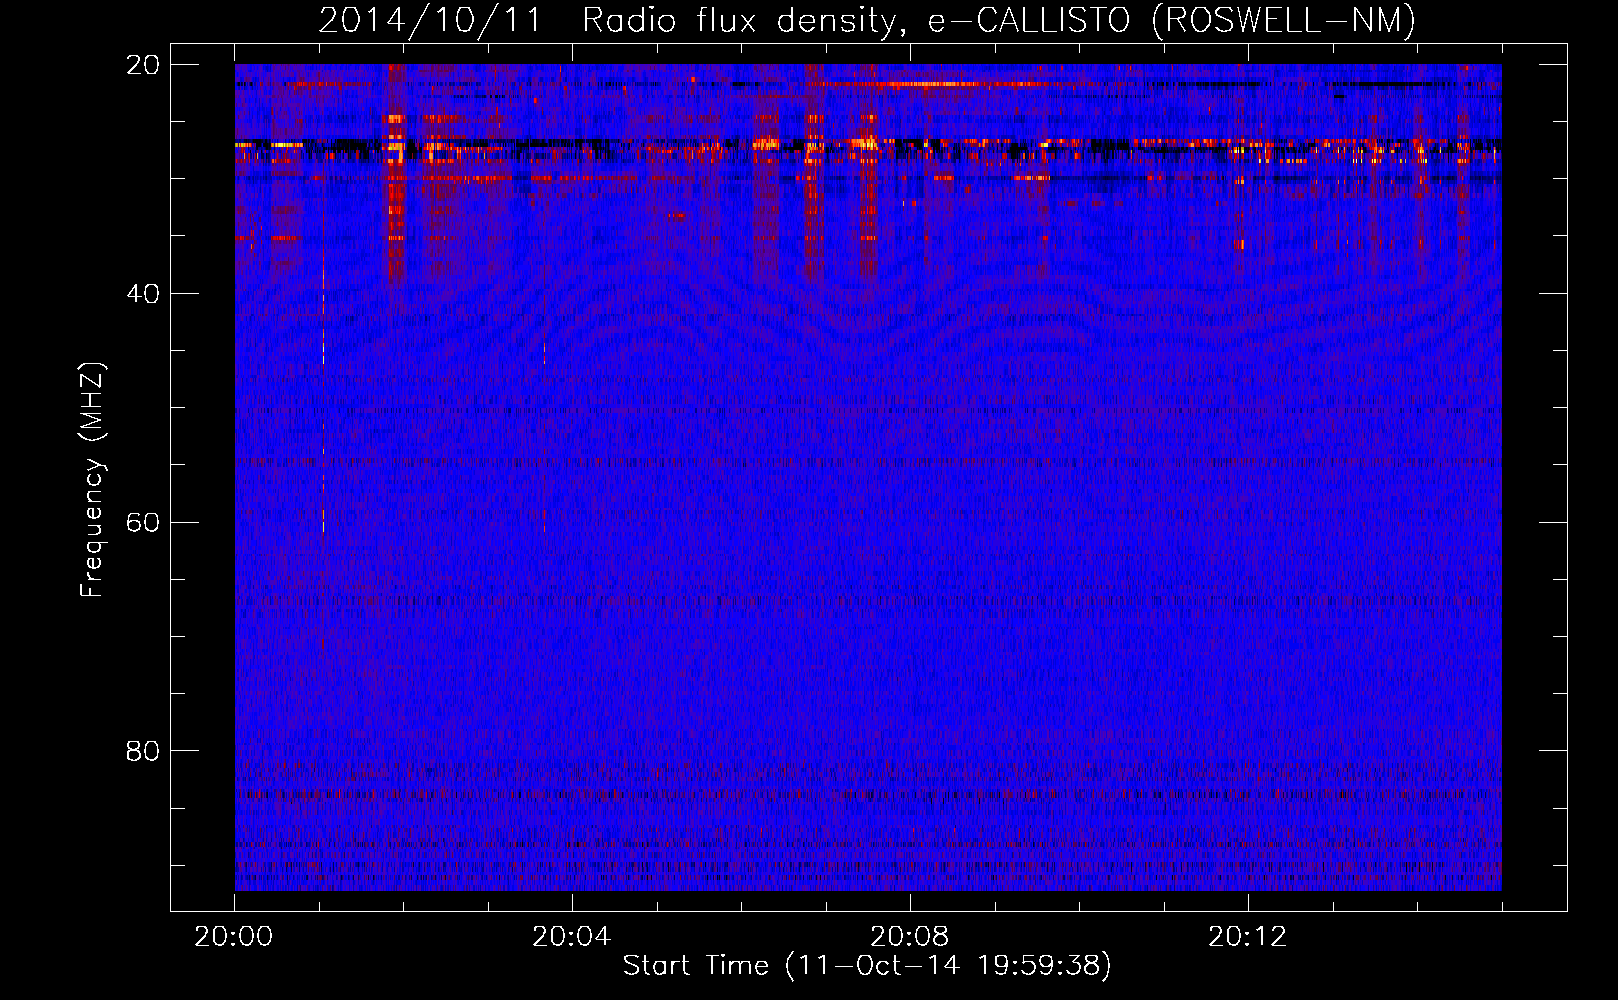
Task: Click the 20:12 time axis label
Action: pos(1247,937)
